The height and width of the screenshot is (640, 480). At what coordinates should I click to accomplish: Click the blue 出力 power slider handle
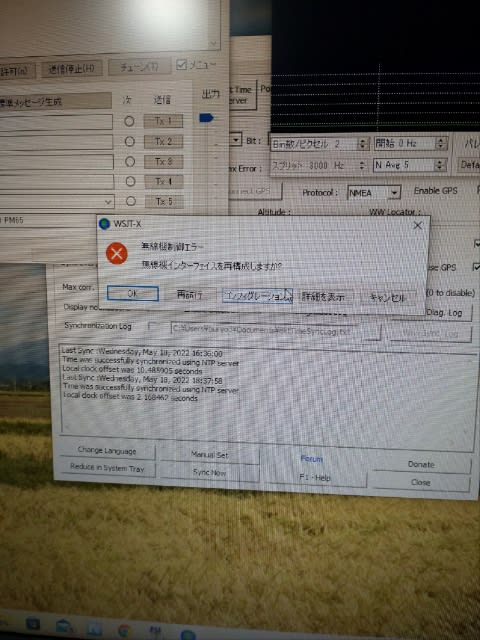(206, 118)
